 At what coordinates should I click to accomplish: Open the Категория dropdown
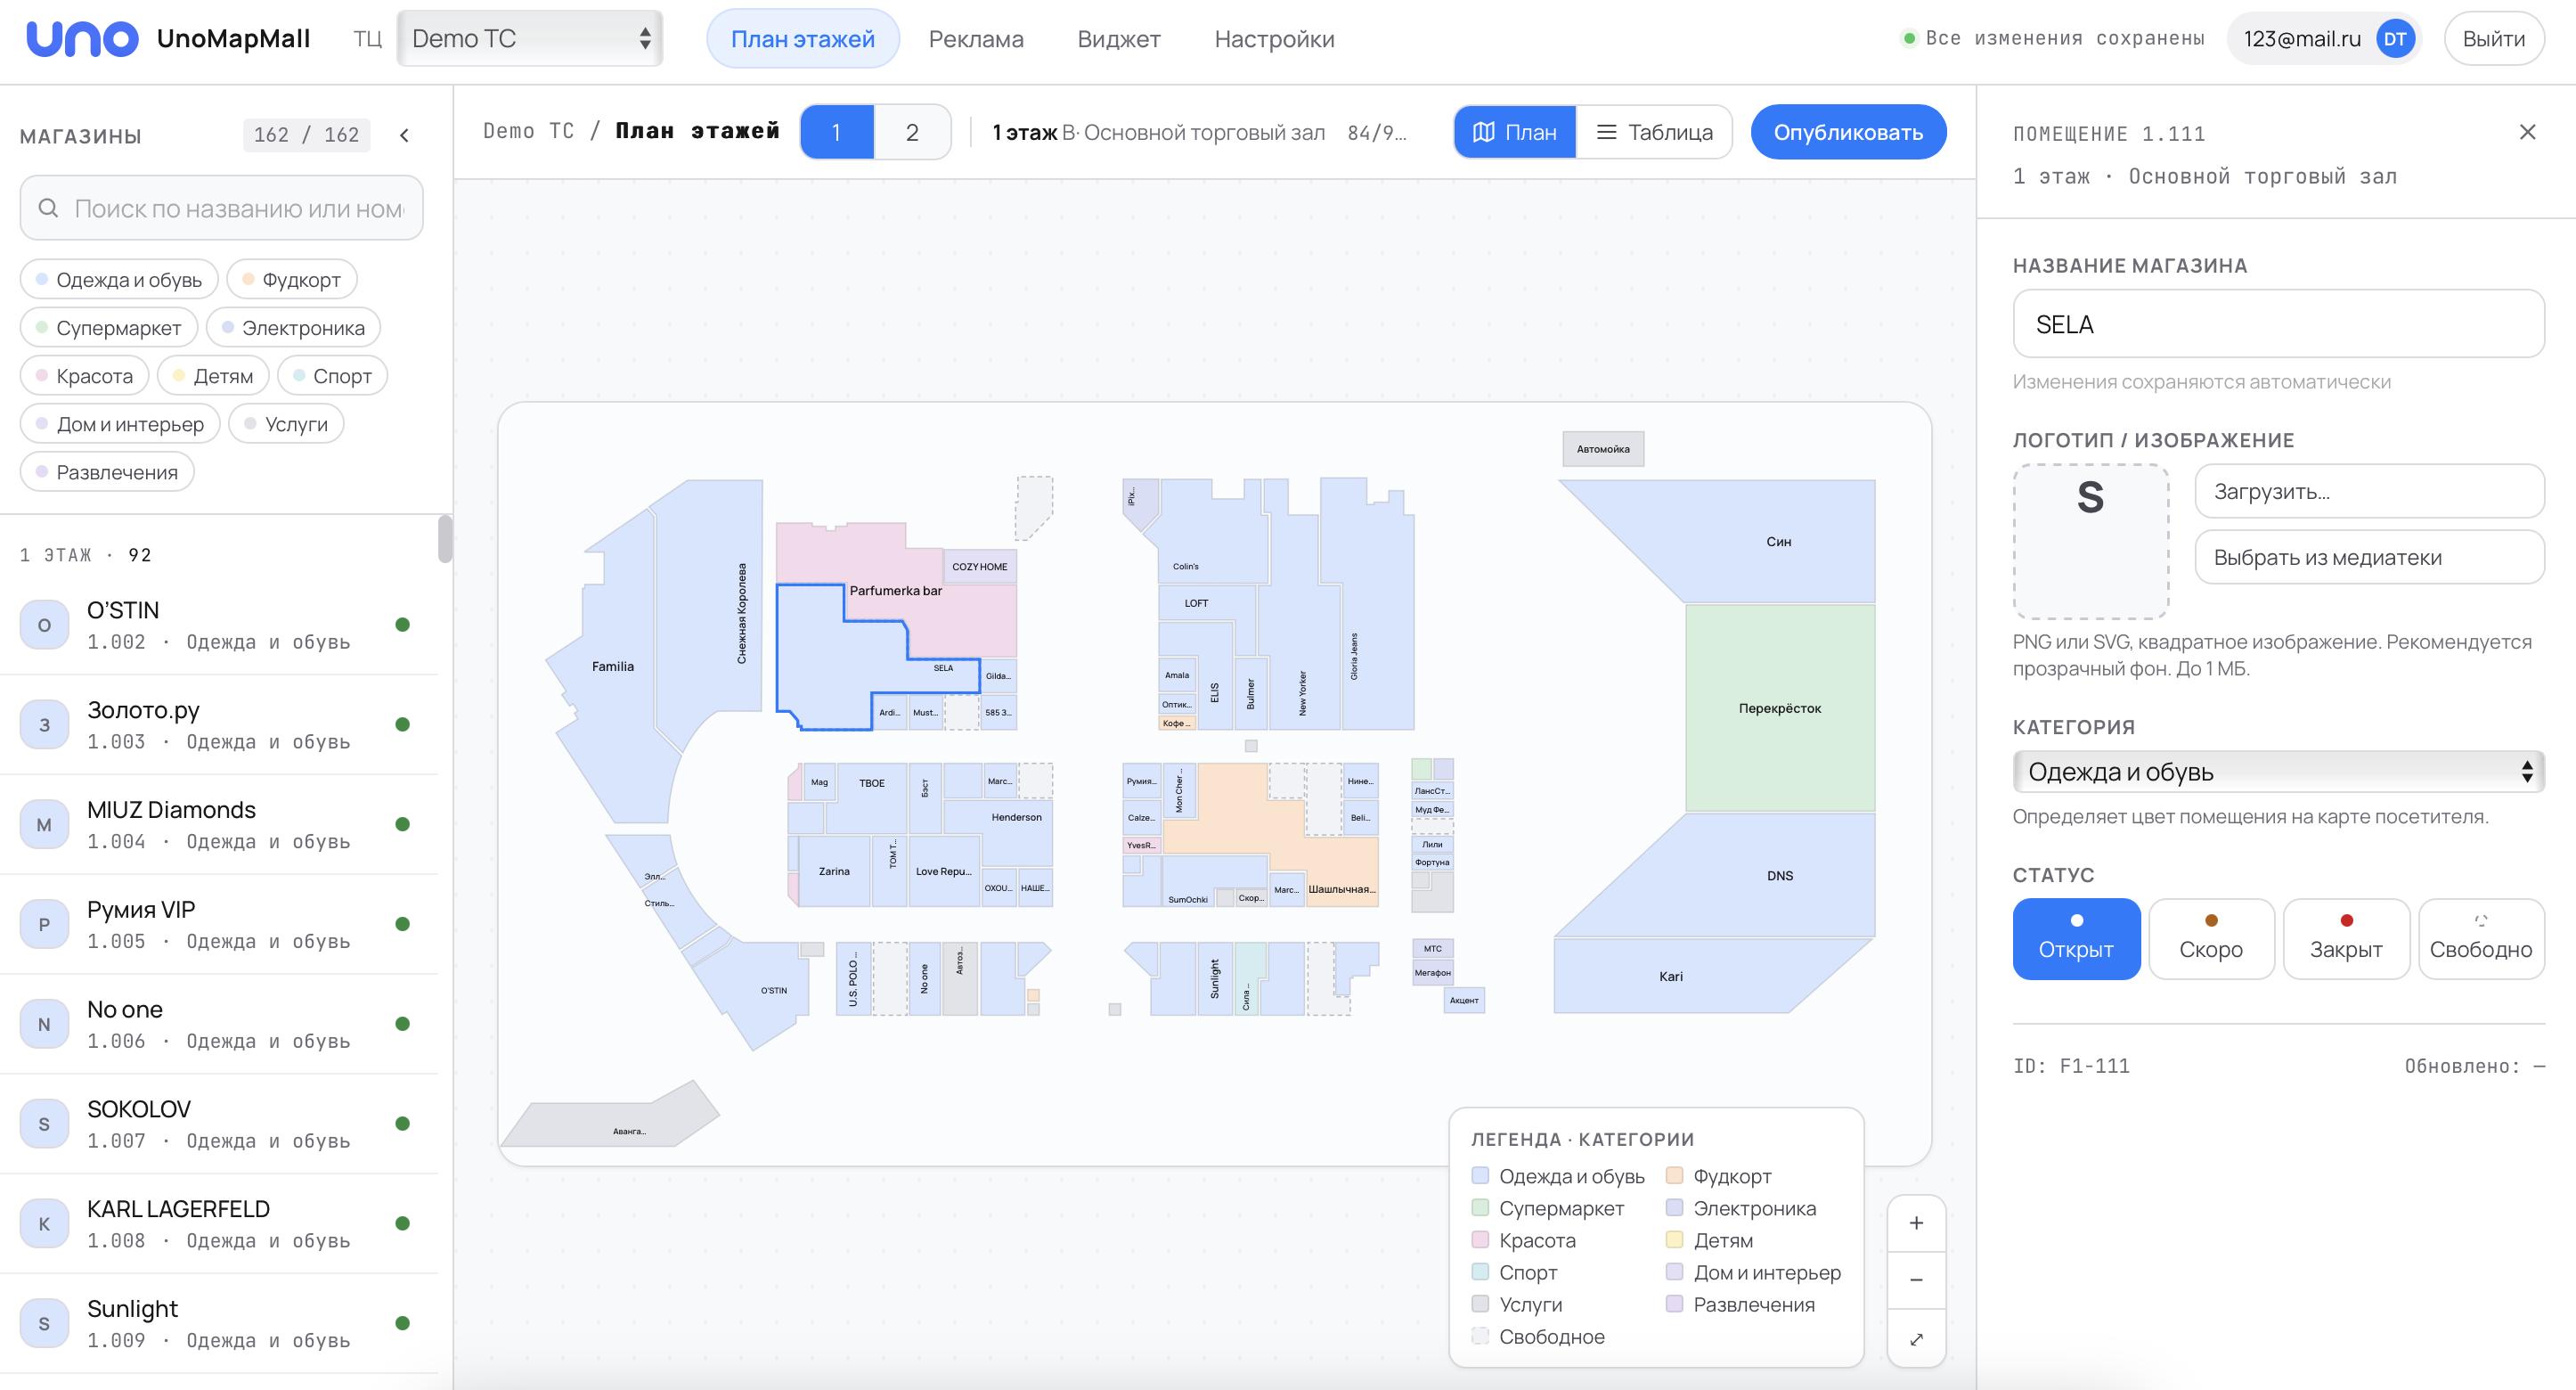point(2278,771)
